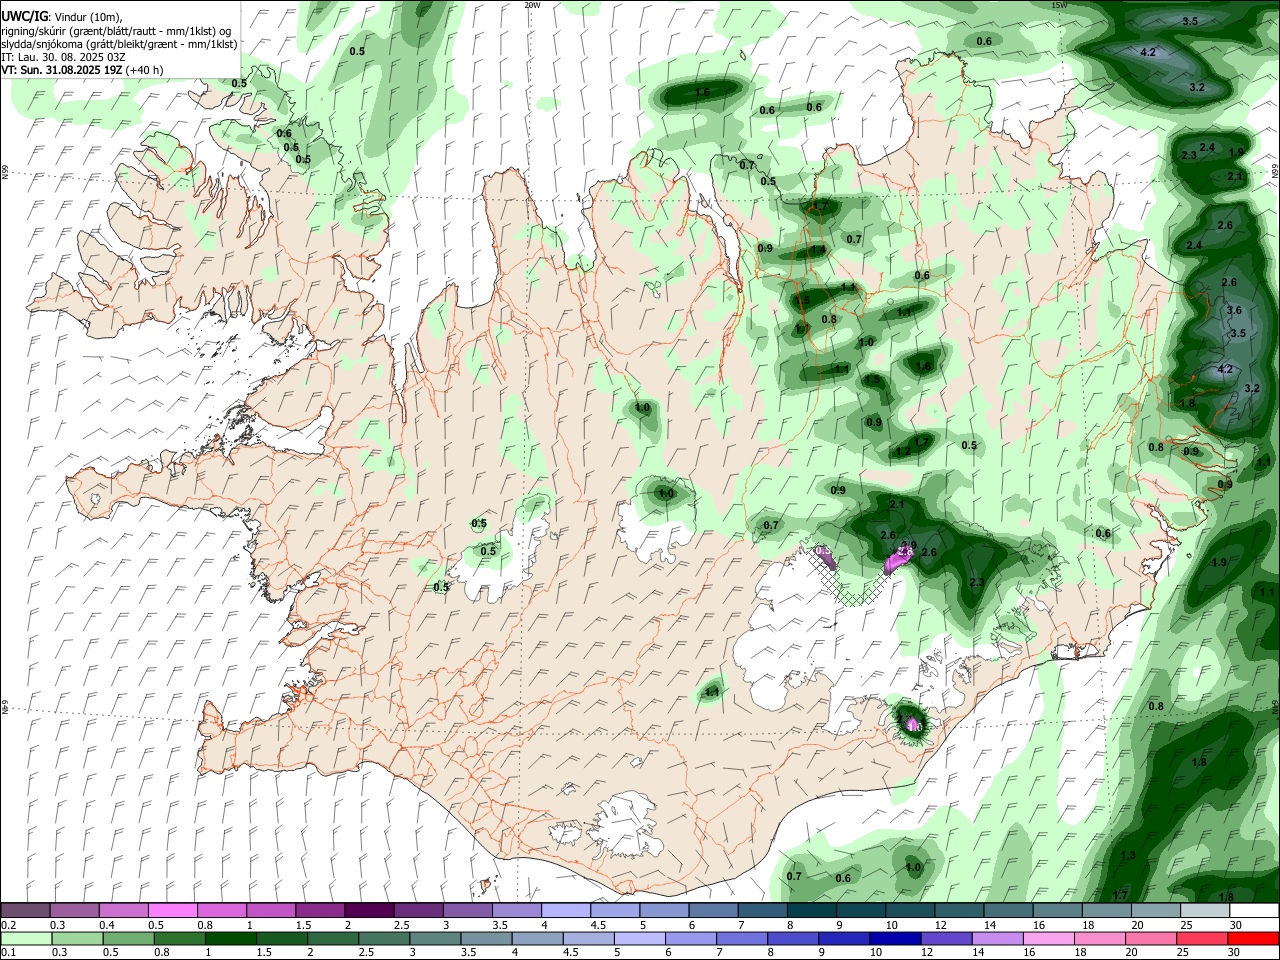Click the '0.1' label in the rain legend
The image size is (1280, 960).
[x=8, y=952]
